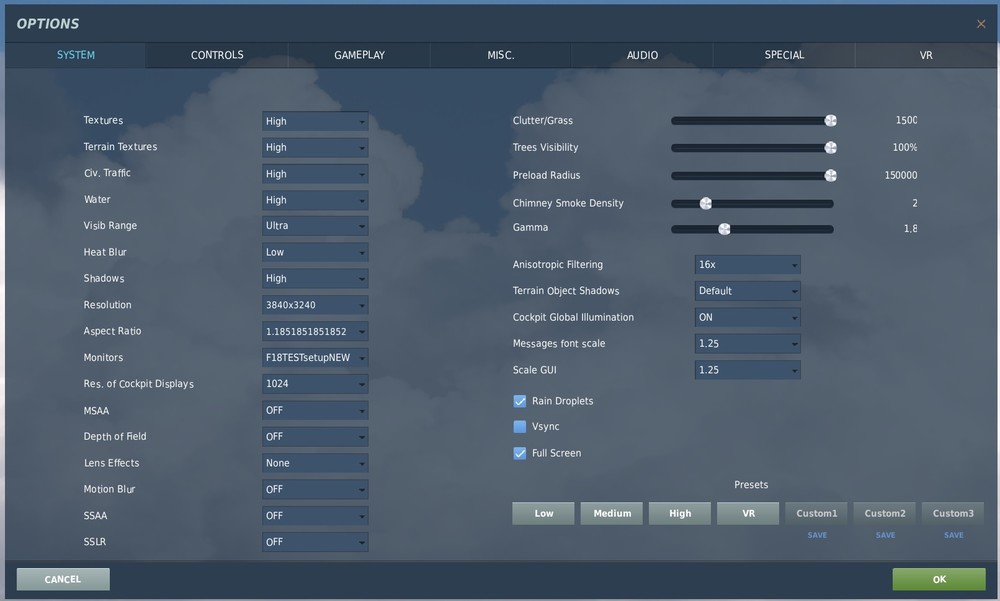Select the SYSTEM tab

(x=75, y=55)
